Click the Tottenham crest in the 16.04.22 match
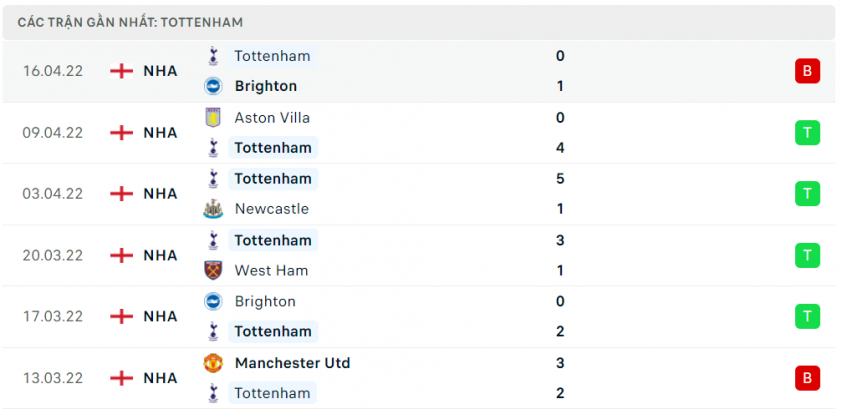 [x=213, y=56]
